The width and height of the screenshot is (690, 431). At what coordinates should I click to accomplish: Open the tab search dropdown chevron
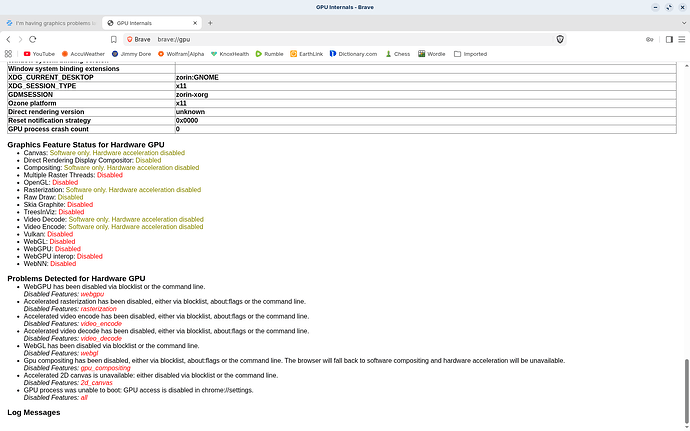click(684, 23)
